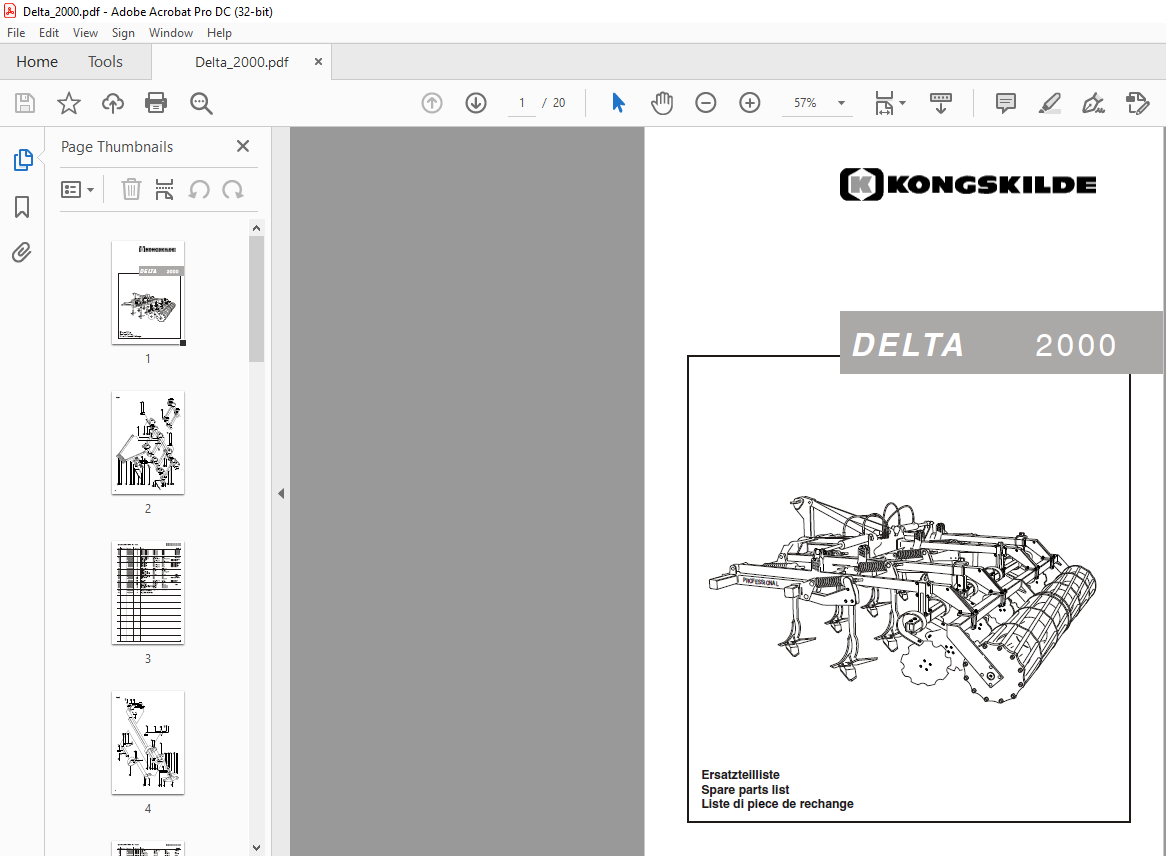Switch to the Home tab
The height and width of the screenshot is (856, 1166).
(37, 62)
